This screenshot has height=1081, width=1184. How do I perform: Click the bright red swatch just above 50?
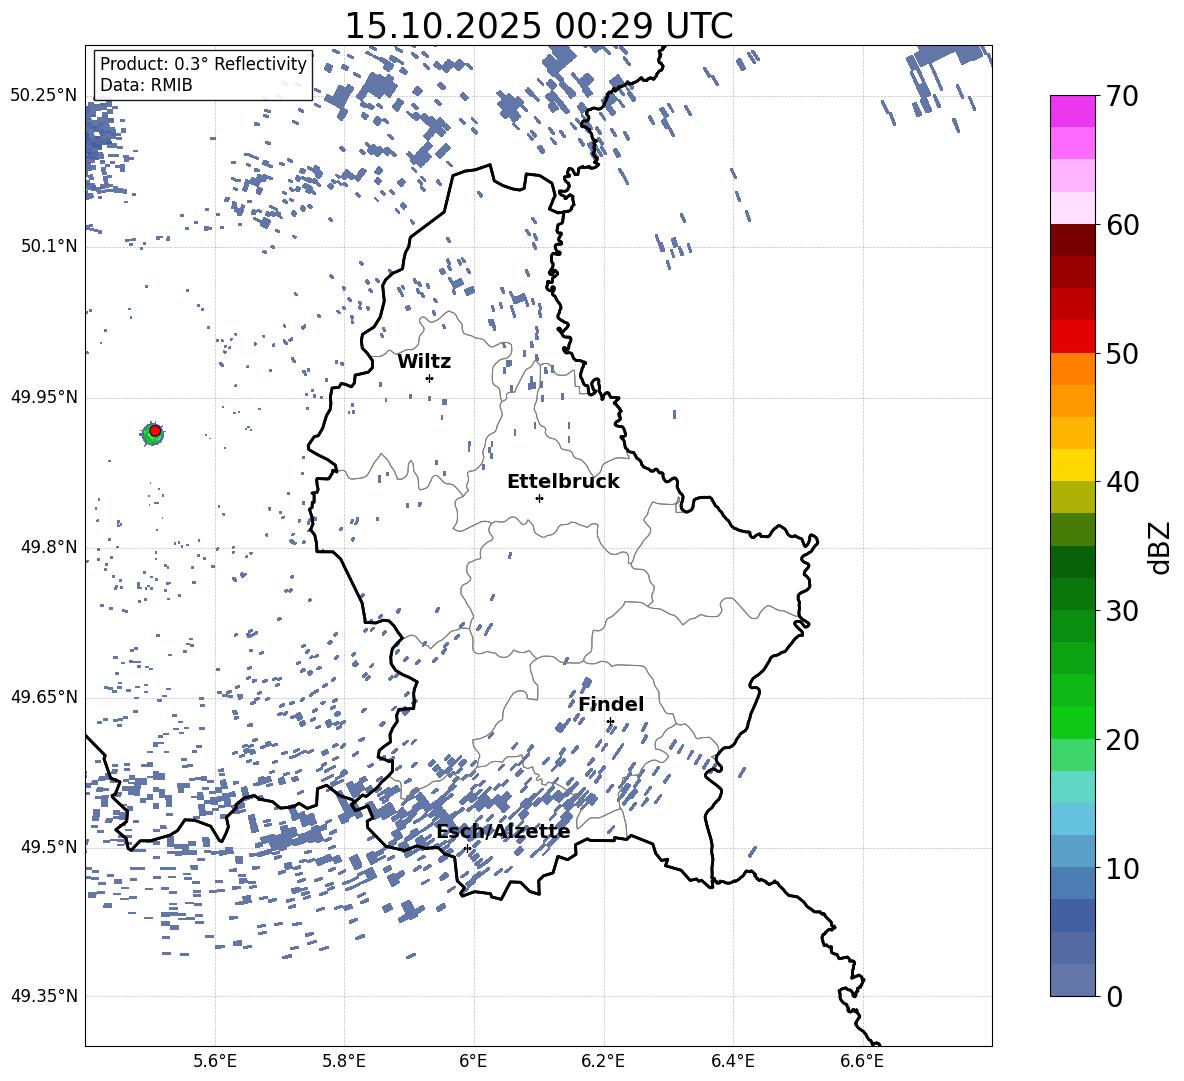(x=1072, y=337)
